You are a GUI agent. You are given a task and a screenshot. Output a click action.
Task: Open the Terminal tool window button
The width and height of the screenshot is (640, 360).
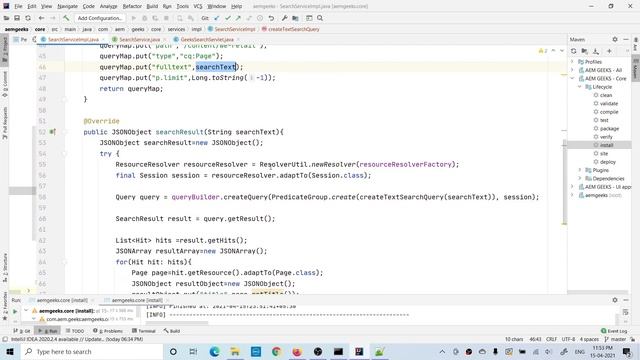coord(144,331)
